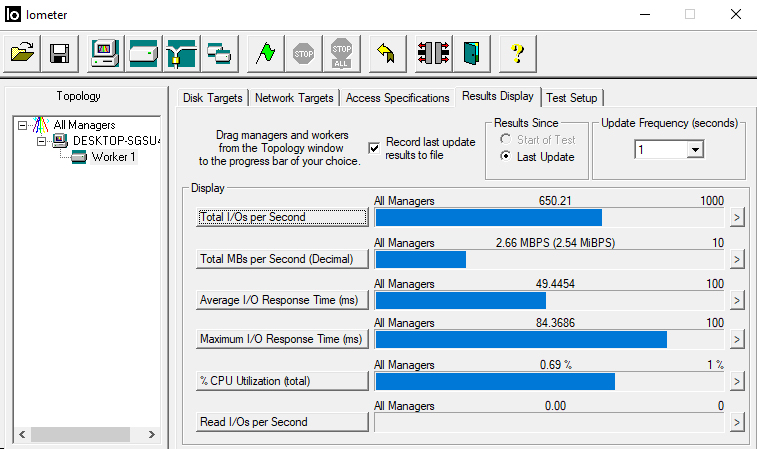Duplicate selected worker icon
Image resolution: width=759 pixels, height=449 pixels.
pos(219,53)
